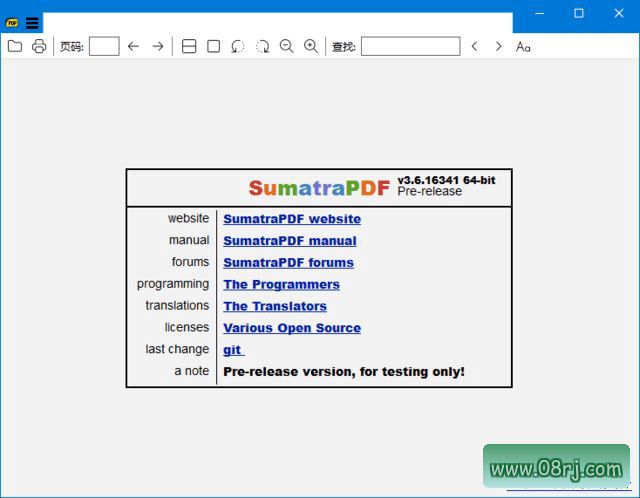
Task: Maximize the SumatraPDF window
Action: [579, 13]
